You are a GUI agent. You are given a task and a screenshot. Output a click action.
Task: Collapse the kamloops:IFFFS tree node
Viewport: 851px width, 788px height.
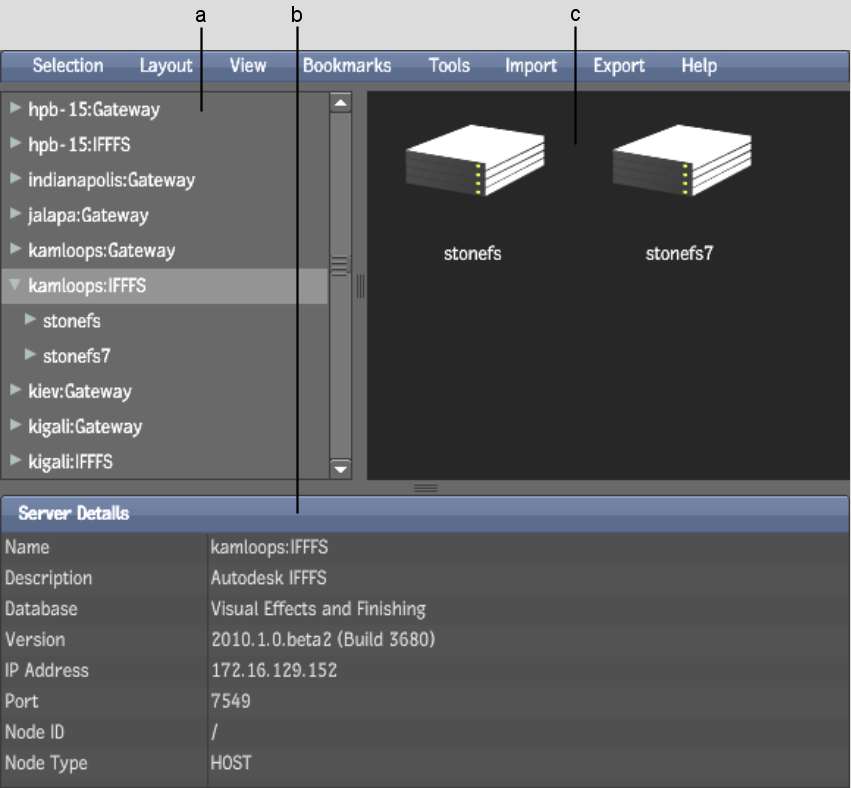coord(15,285)
